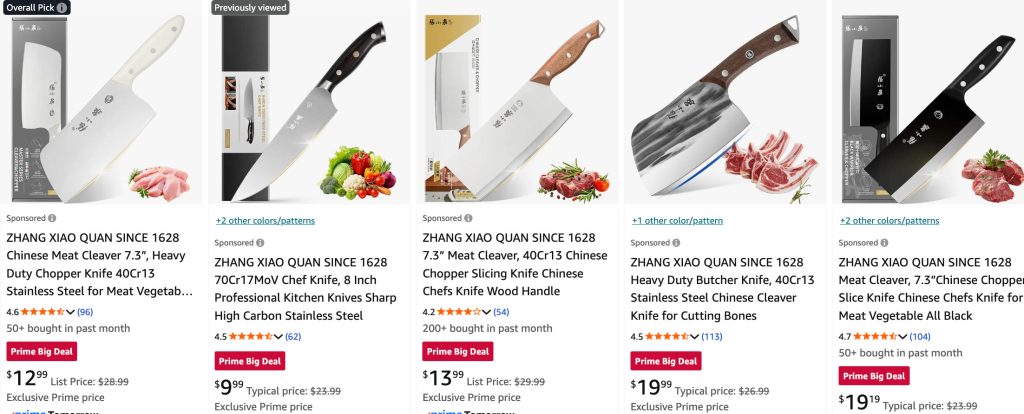Expand rating chevron on Heavy Duty Butcher Knife
The image size is (1024, 414).
[695, 336]
